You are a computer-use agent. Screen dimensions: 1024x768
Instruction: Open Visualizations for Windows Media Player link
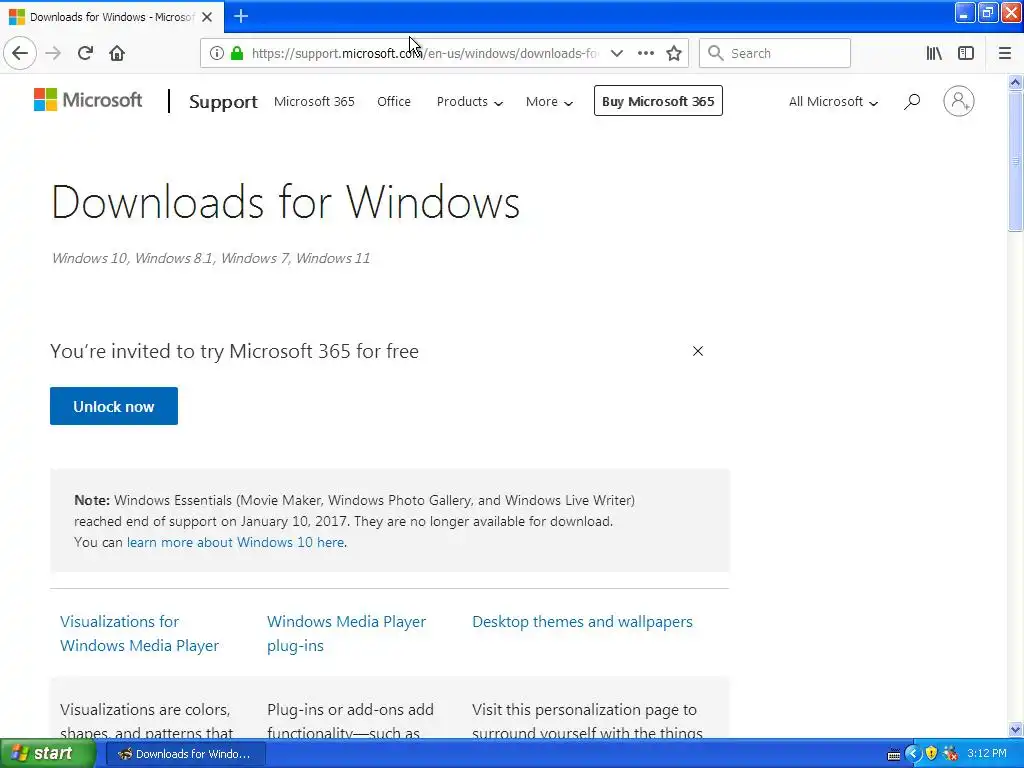pos(139,633)
